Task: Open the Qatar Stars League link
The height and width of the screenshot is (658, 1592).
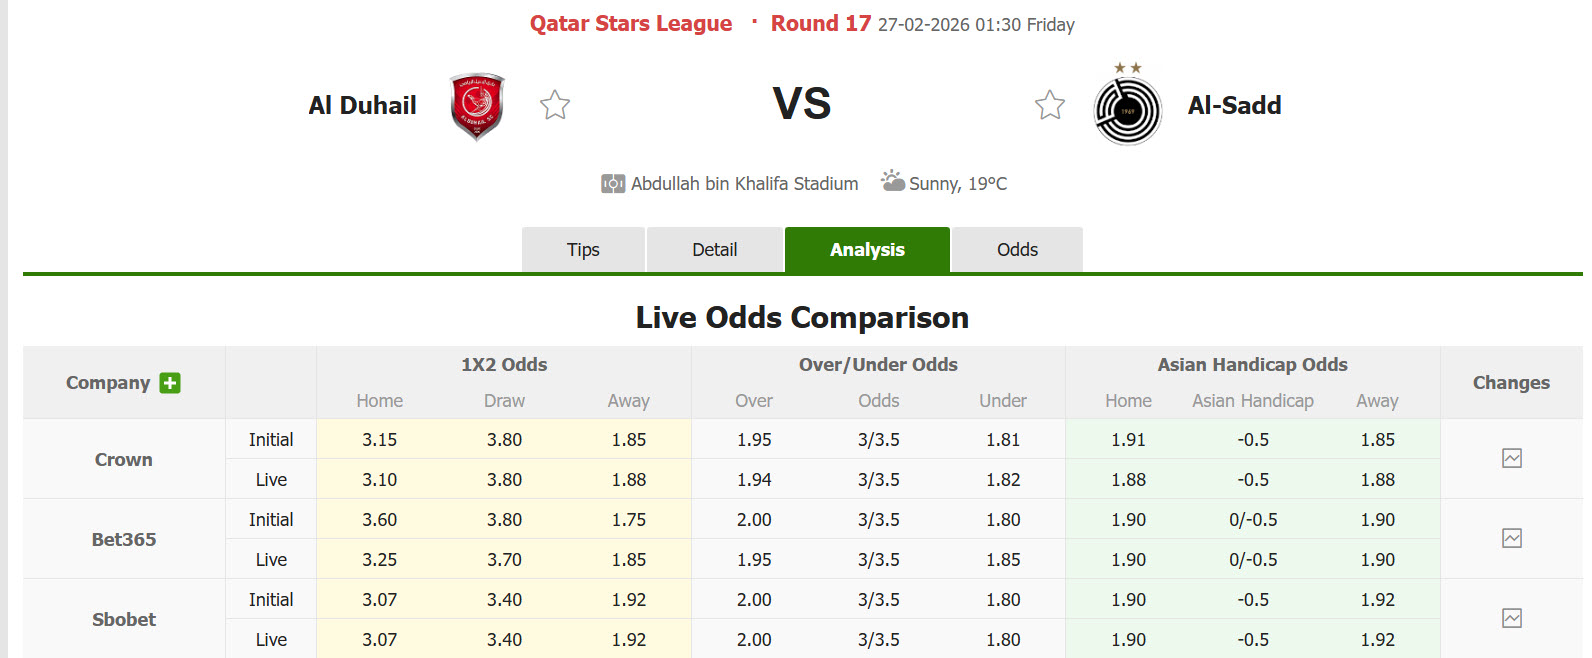Action: pos(631,23)
